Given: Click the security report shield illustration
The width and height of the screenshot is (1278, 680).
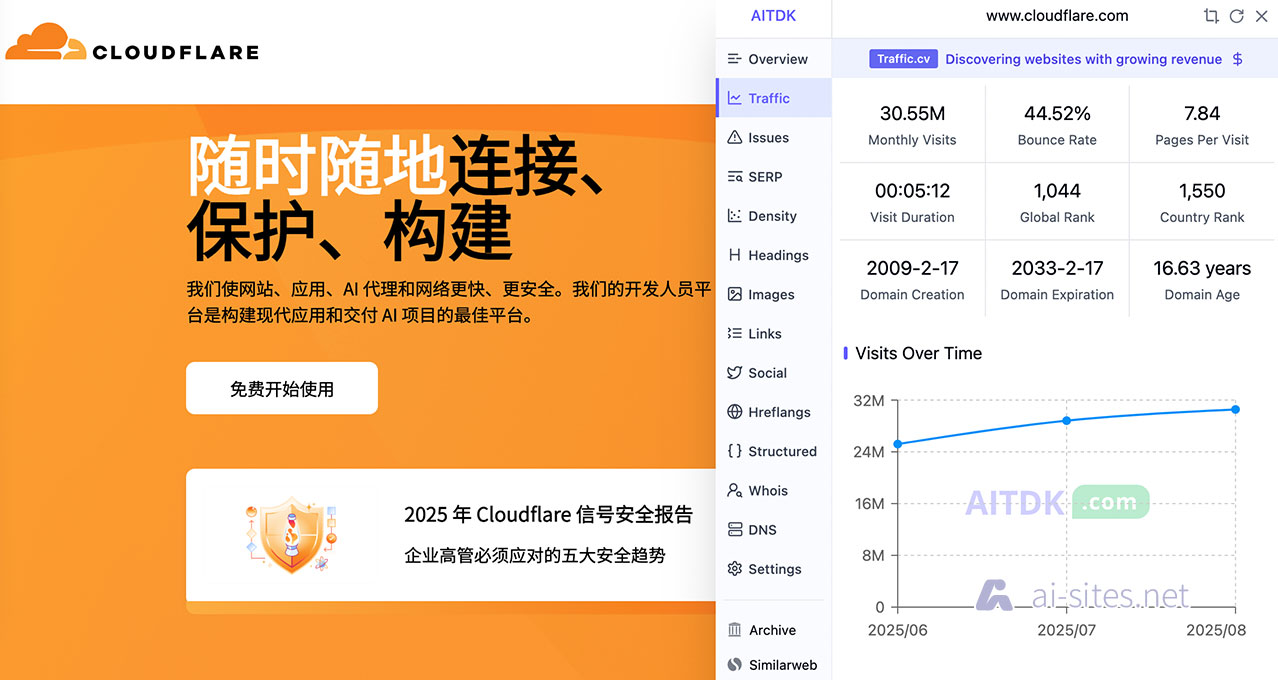Looking at the screenshot, I should click(291, 535).
